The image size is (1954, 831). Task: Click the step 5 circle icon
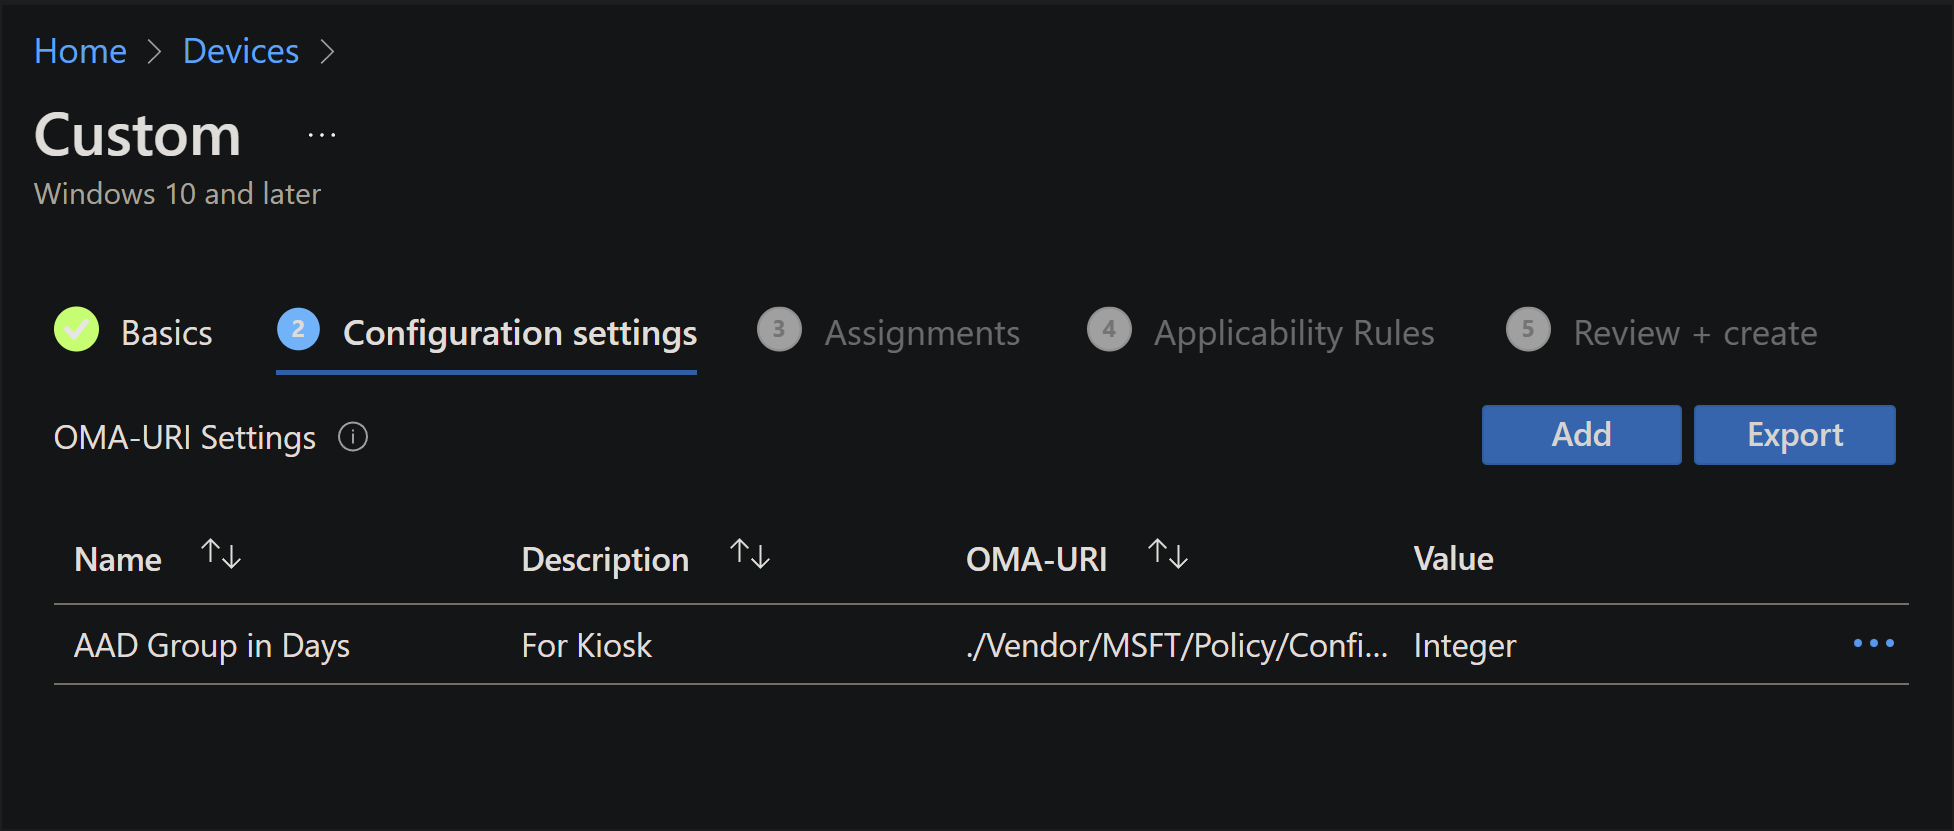[1528, 330]
